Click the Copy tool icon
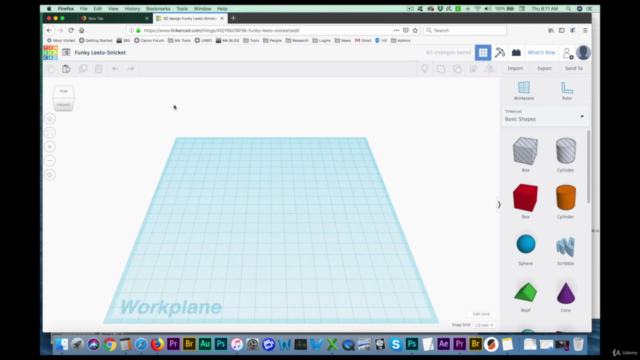This screenshot has height=360, width=640. tap(51, 69)
